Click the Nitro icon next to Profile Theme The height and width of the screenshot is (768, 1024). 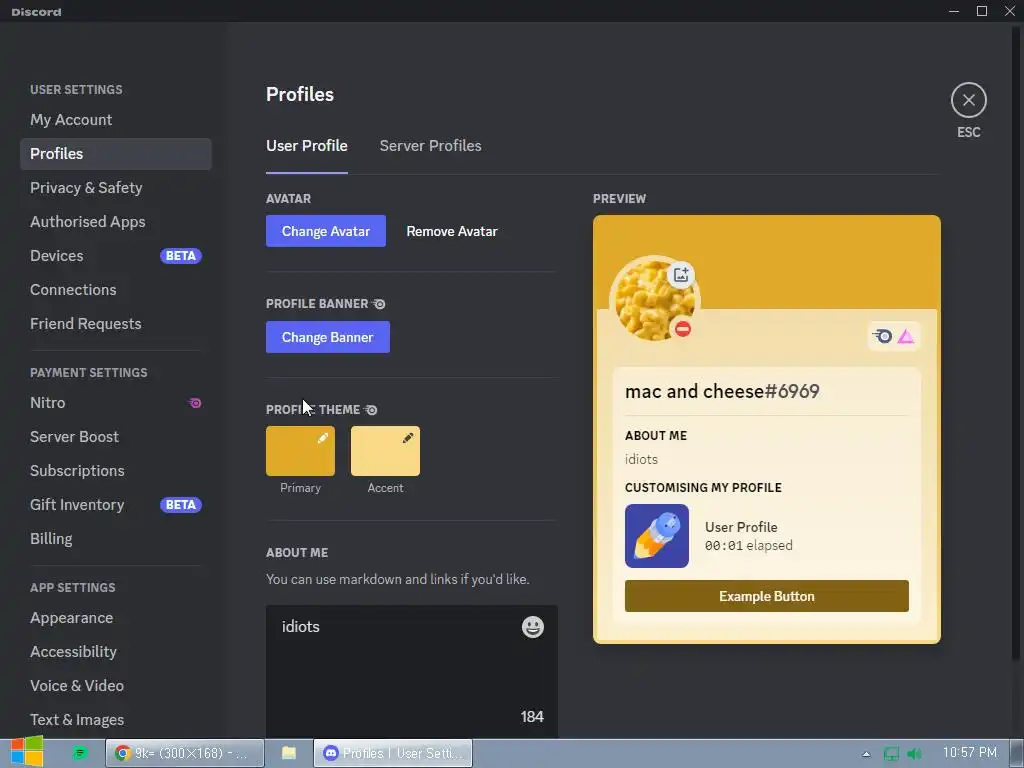371,409
